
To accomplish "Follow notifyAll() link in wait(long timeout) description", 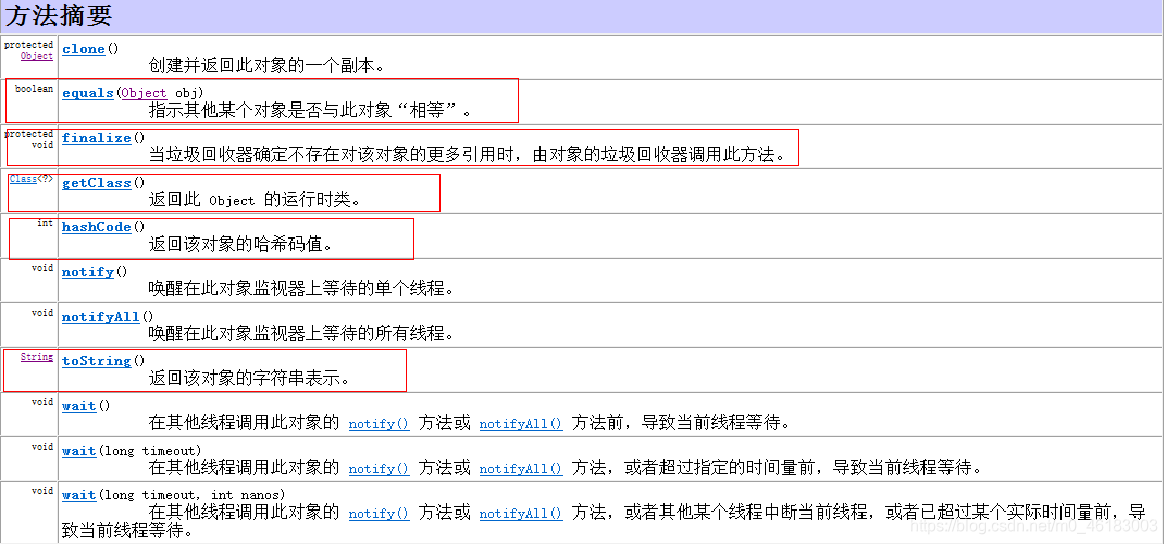I will coord(521,468).
